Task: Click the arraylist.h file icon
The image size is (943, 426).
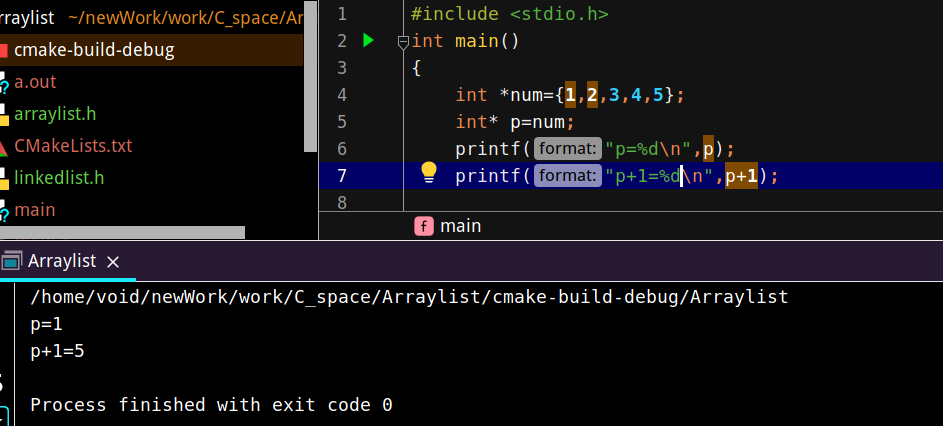Action: point(4,114)
